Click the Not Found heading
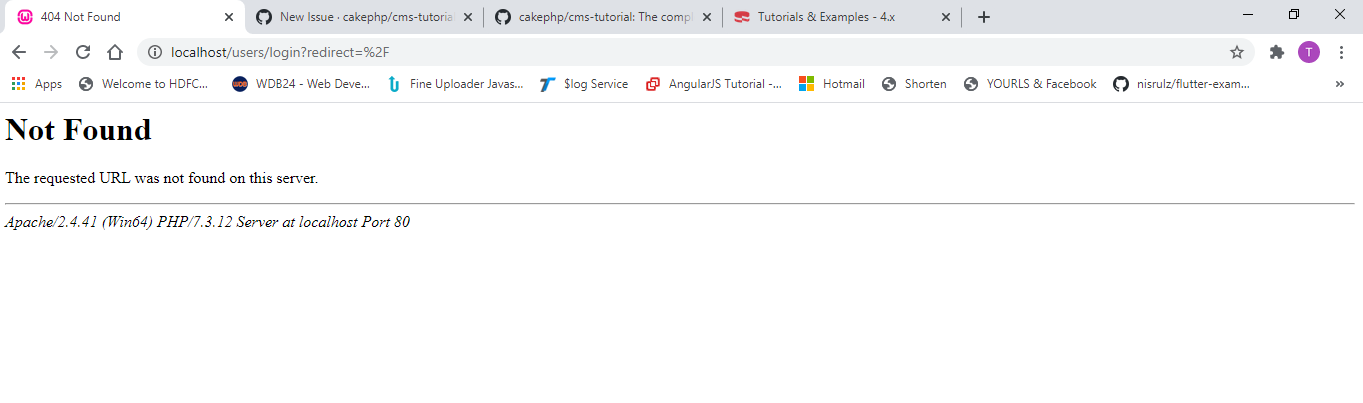Viewport: 1363px width, 403px height. [78, 130]
